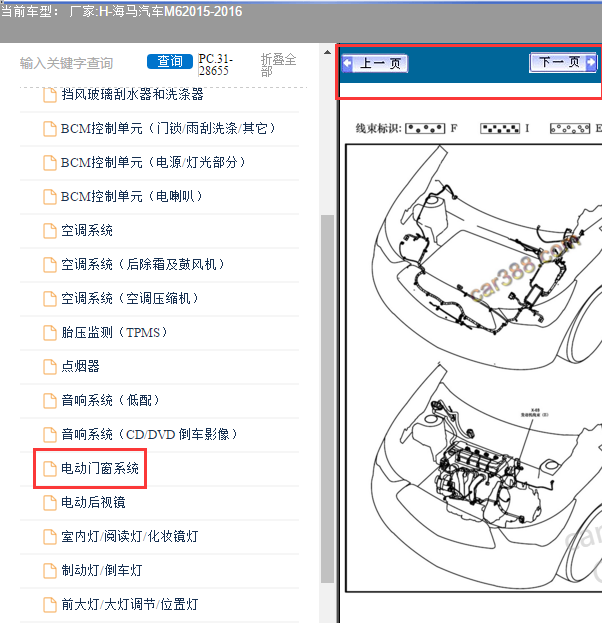Open 前大灯/大灯调节/位置灯 entry
602x623 pixels.
130,604
